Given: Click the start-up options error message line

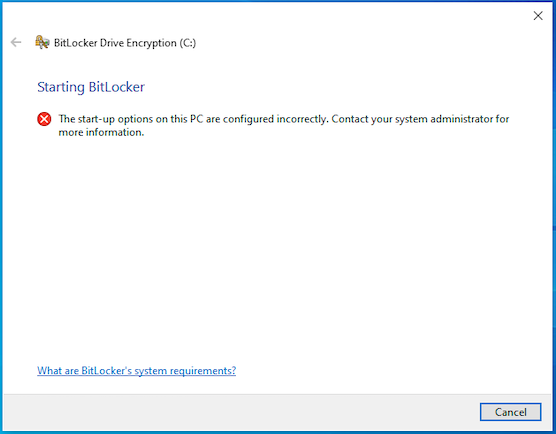Looking at the screenshot, I should coord(284,119).
